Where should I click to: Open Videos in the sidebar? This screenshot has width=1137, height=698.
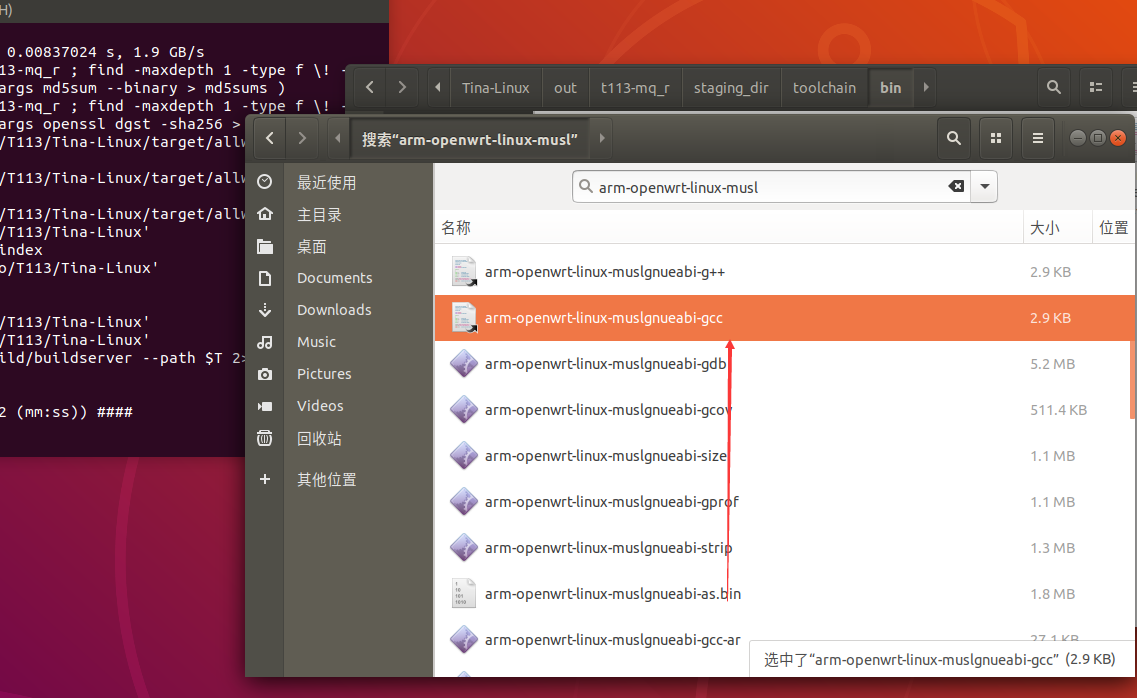(320, 406)
